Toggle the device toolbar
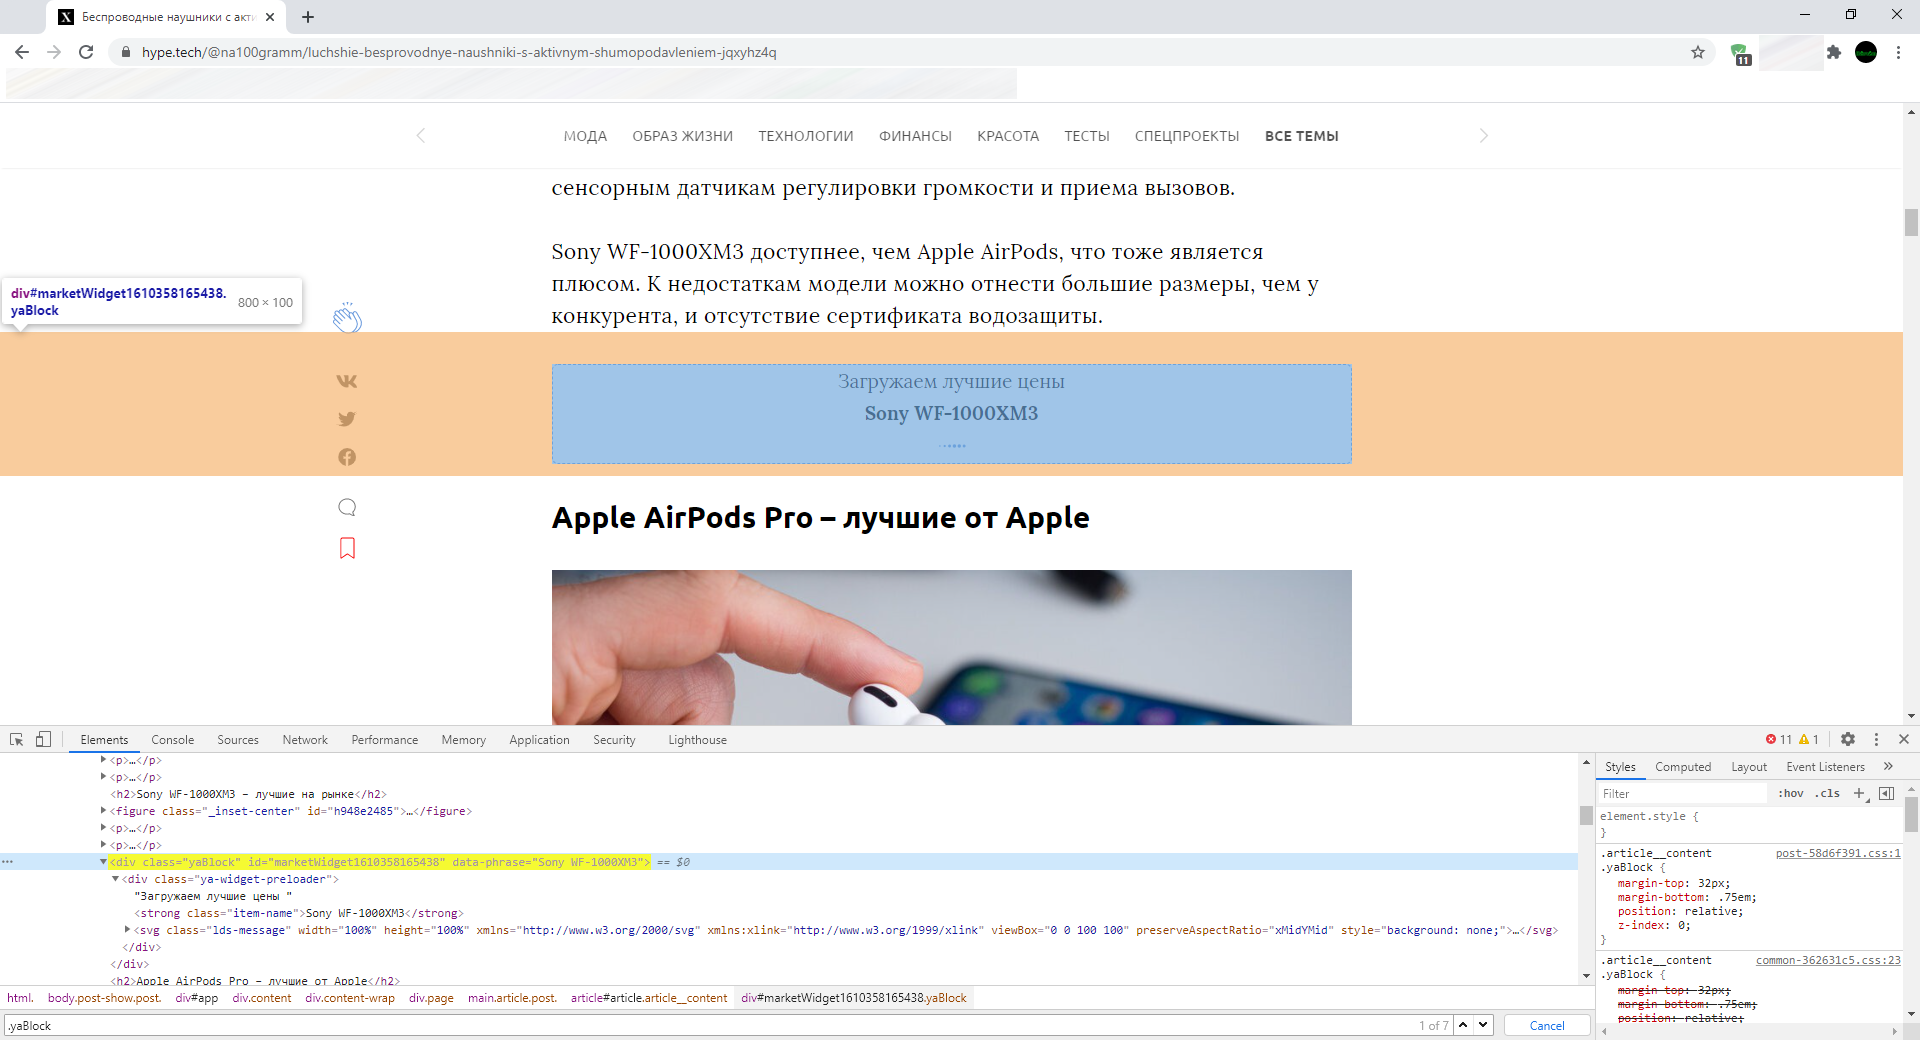Image resolution: width=1920 pixels, height=1040 pixels. click(42, 740)
